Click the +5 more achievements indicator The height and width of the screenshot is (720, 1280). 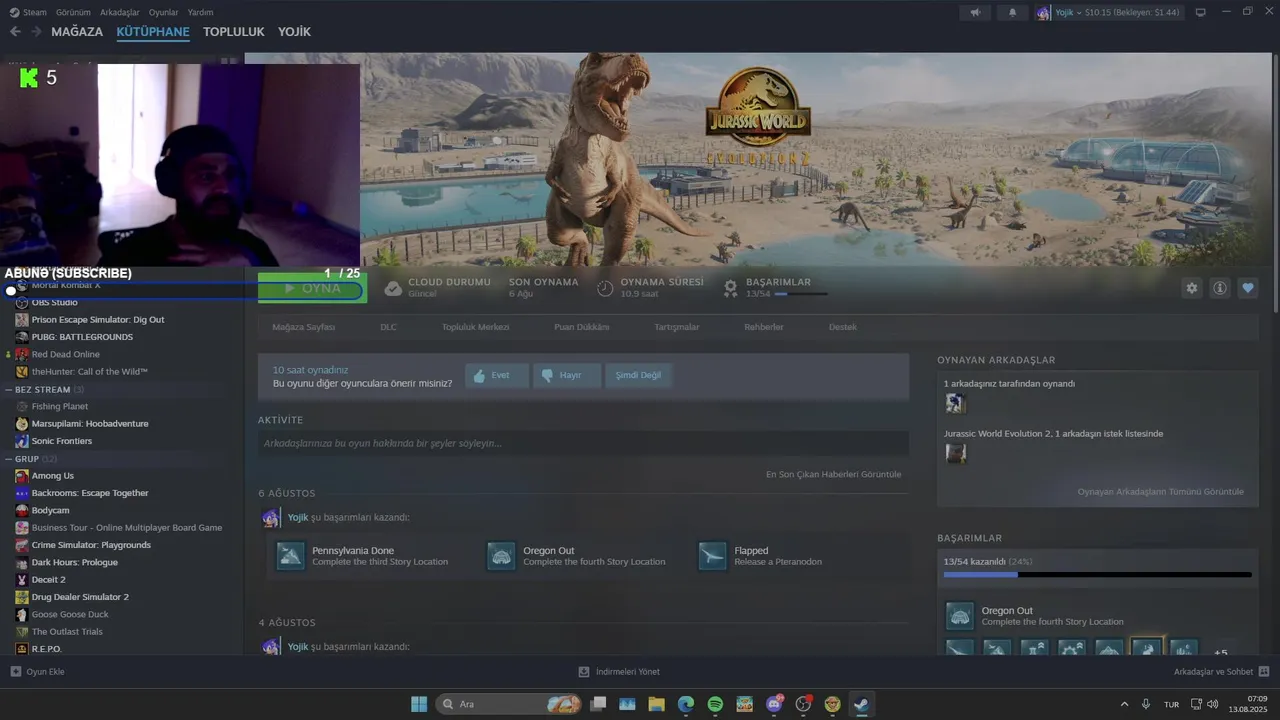coord(1220,652)
